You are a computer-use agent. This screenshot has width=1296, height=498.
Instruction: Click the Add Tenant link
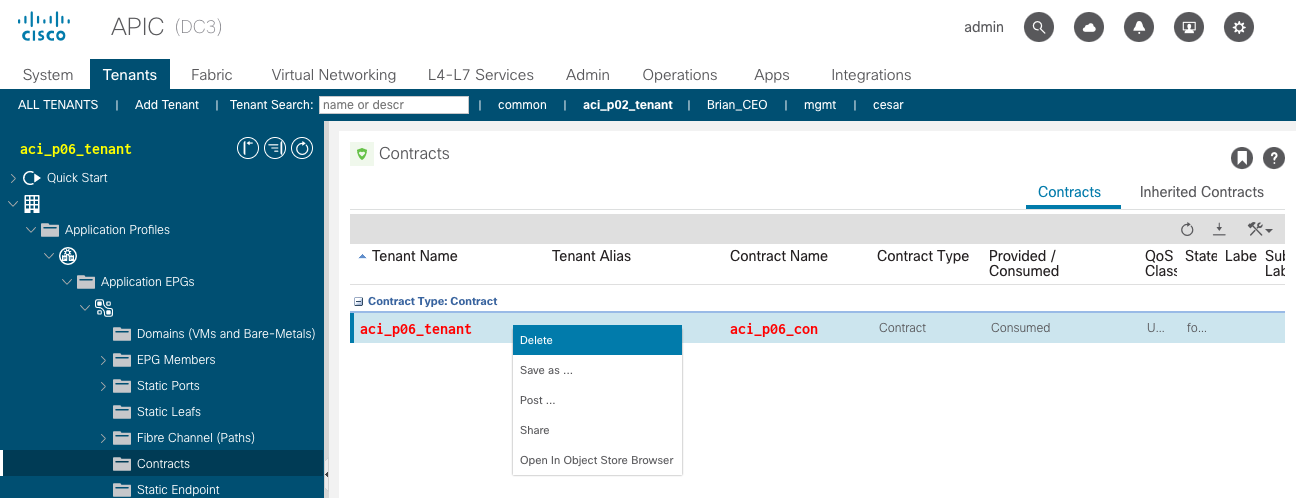[167, 105]
